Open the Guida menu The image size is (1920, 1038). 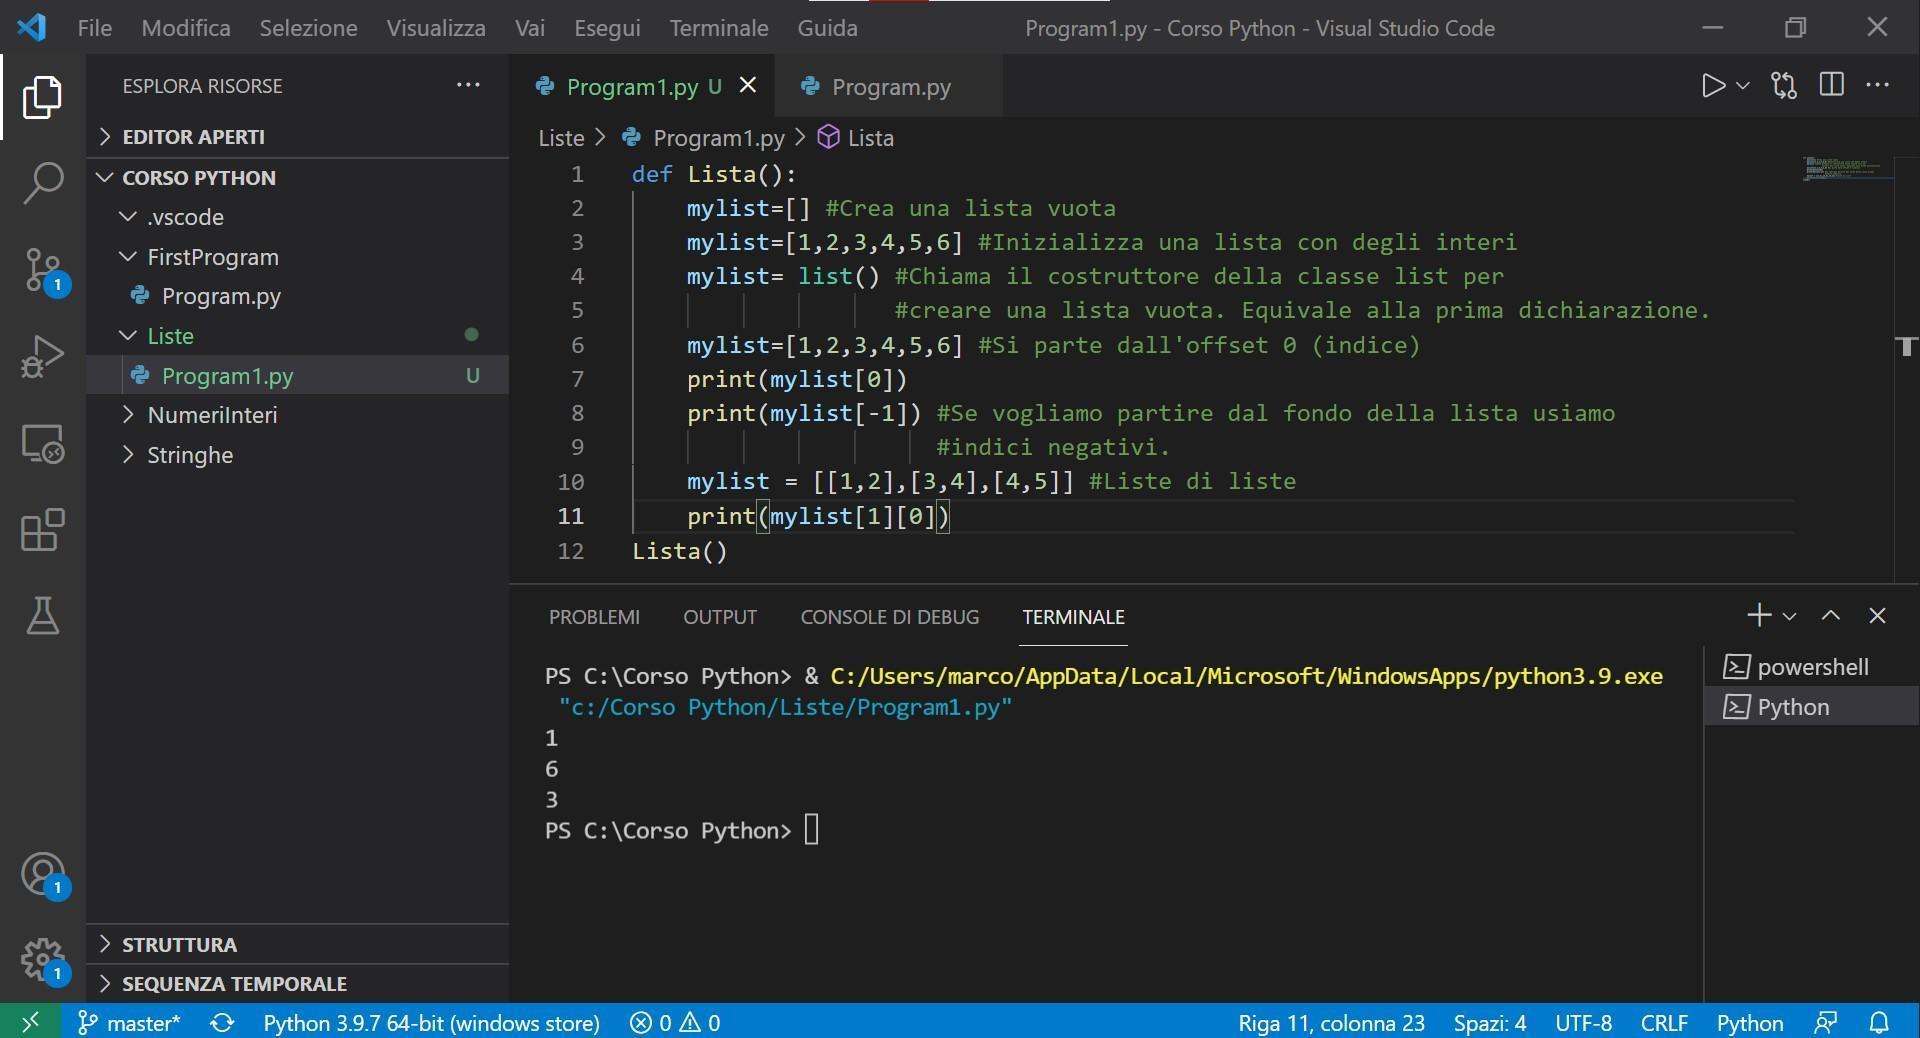coord(827,28)
